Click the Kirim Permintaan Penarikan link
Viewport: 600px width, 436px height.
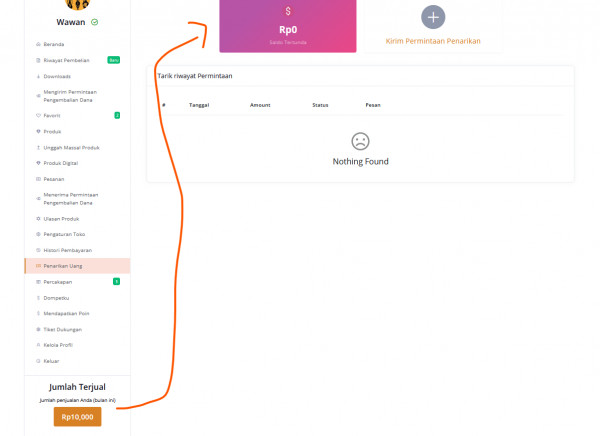[433, 41]
